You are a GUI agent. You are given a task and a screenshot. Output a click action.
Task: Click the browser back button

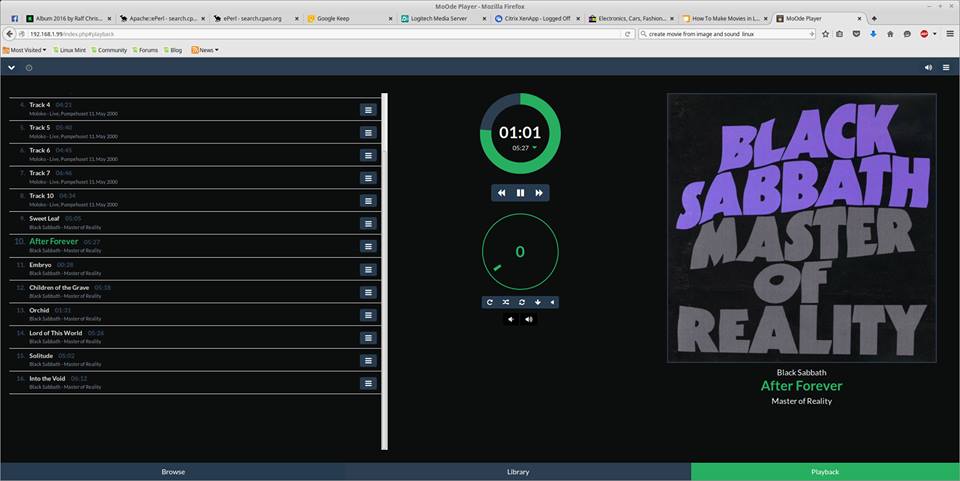point(10,34)
